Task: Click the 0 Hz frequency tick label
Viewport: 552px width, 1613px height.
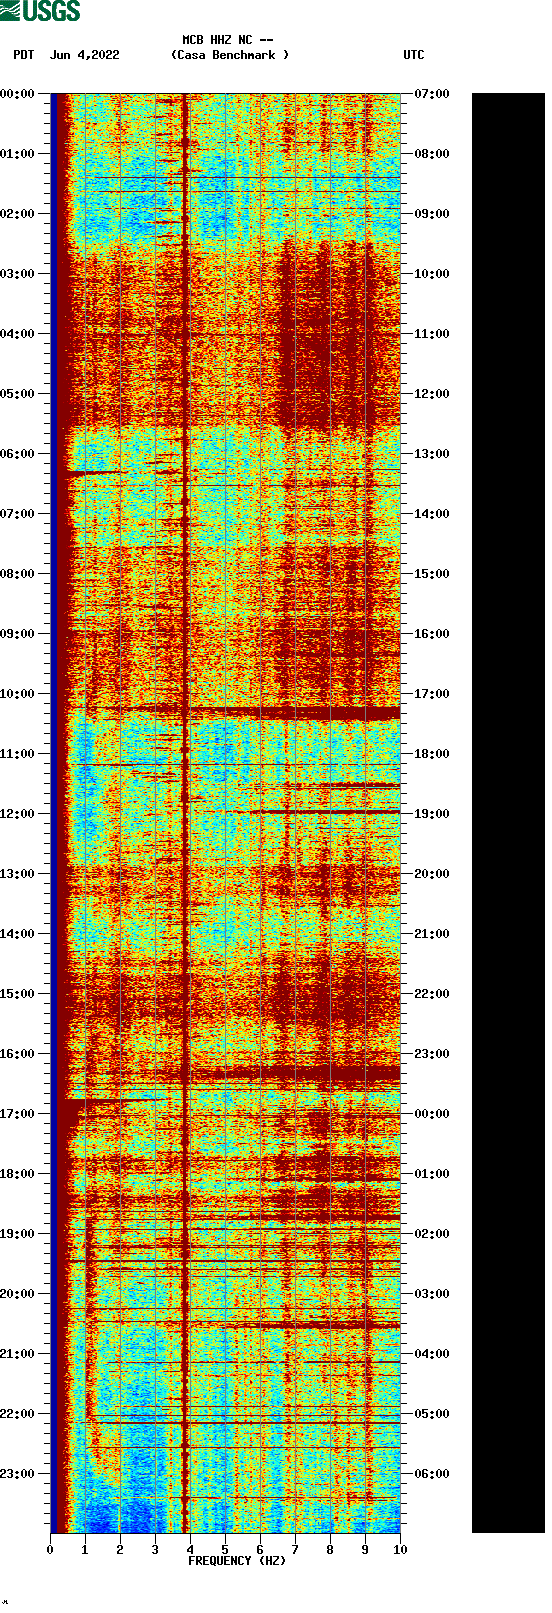Action: tap(50, 1550)
